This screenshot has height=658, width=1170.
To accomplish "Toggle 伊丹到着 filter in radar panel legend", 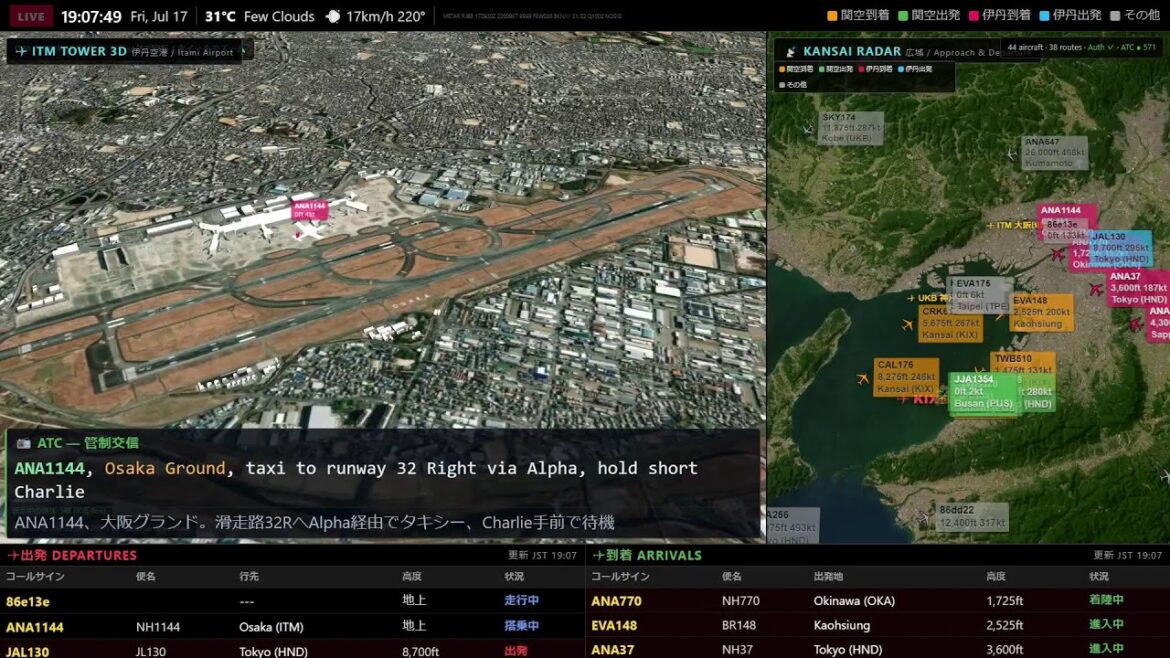I will tap(875, 69).
